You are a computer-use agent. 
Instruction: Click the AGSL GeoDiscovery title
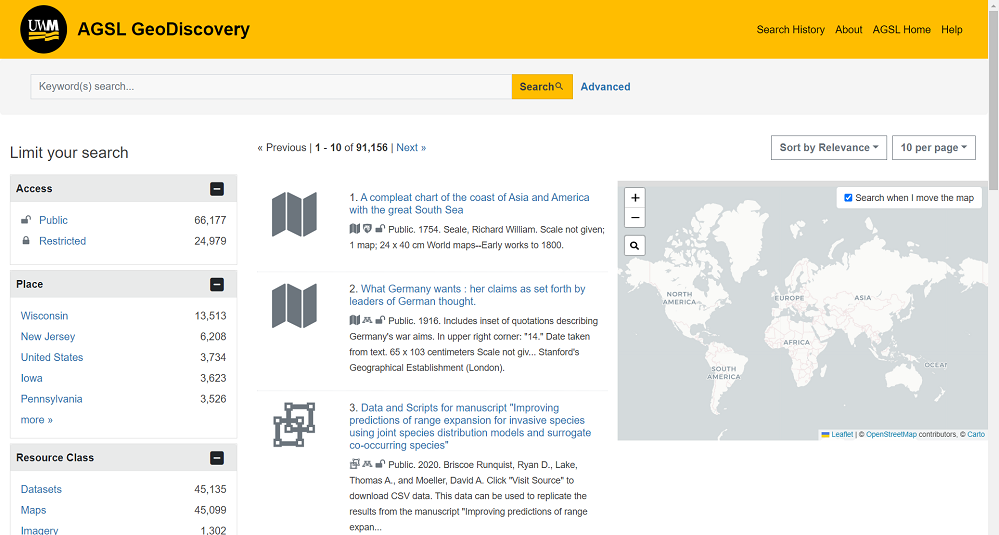163,29
